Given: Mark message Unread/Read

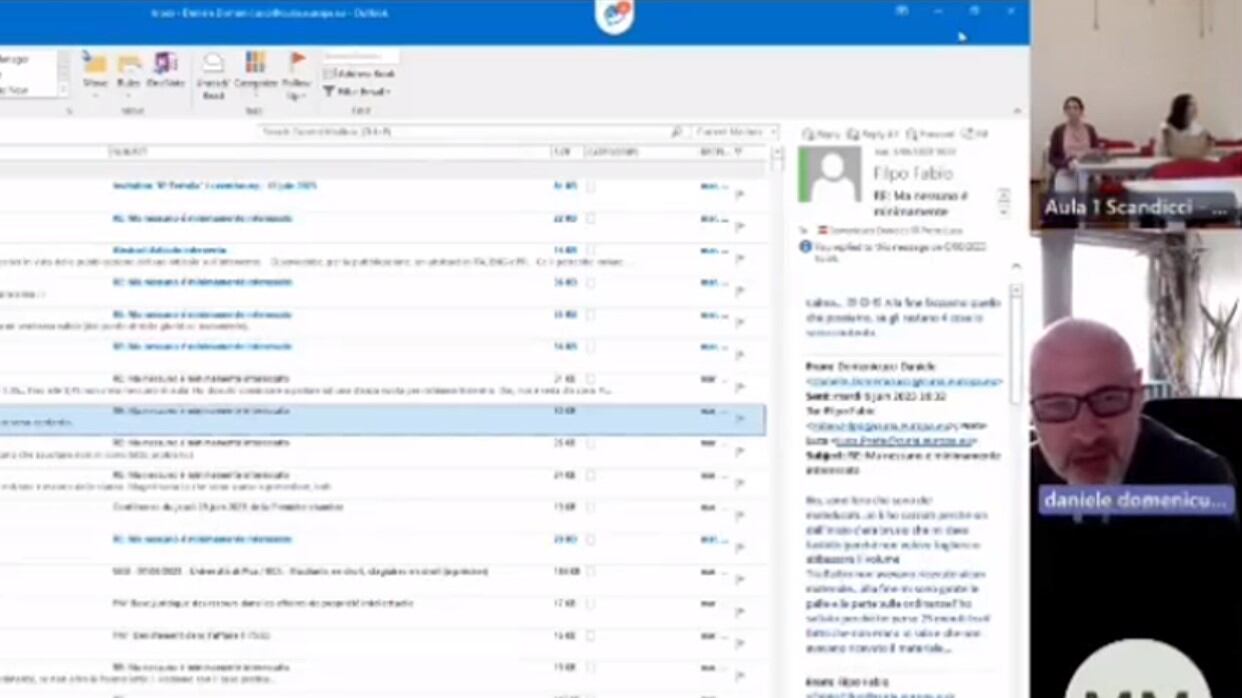Looking at the screenshot, I should click(213, 76).
